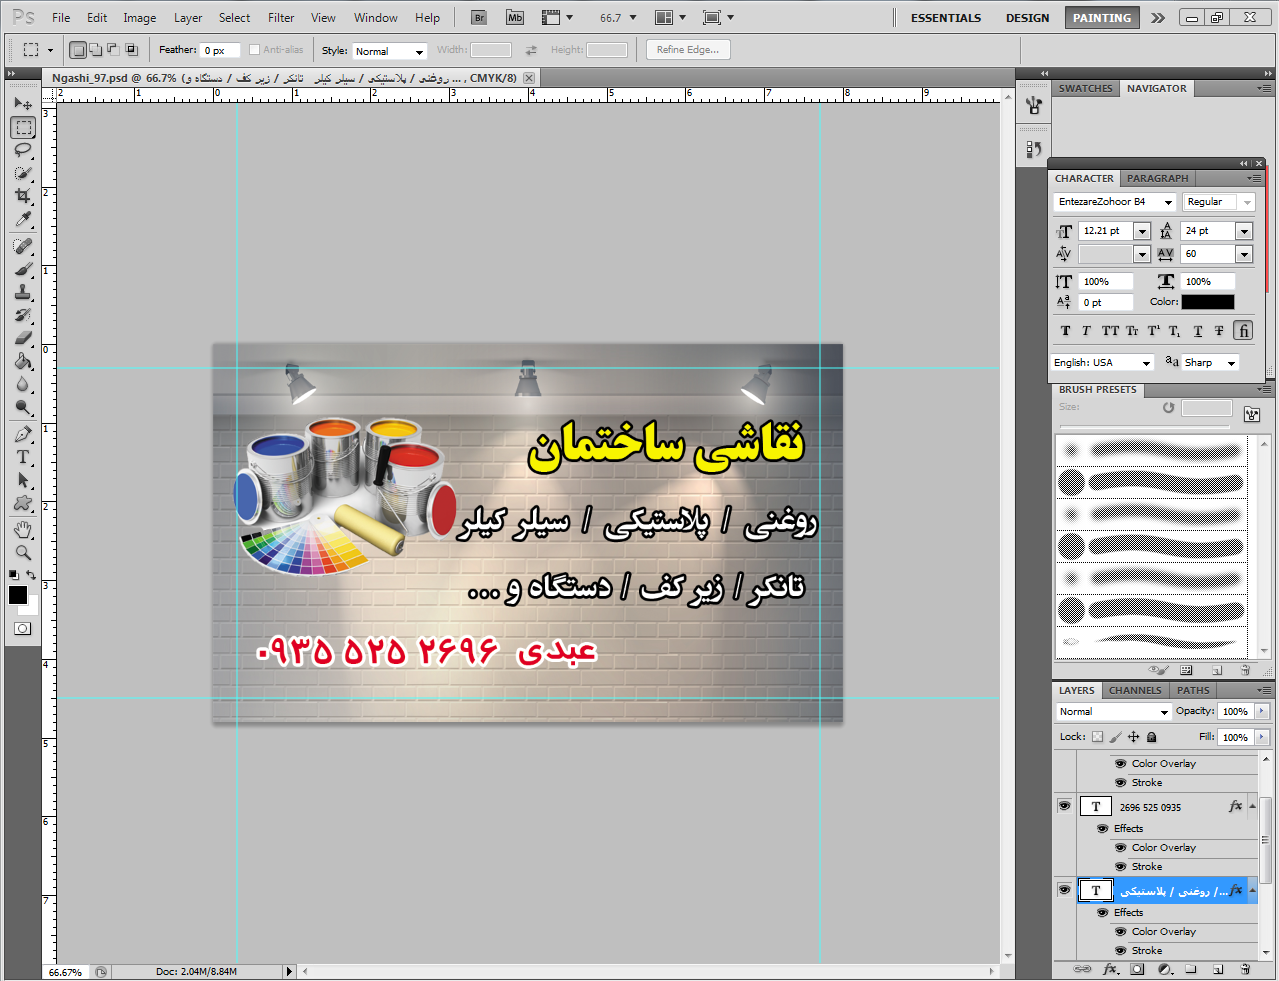Launch Adobe Bridge from the top bar
Viewport: 1279px width, 981px height.
click(479, 18)
